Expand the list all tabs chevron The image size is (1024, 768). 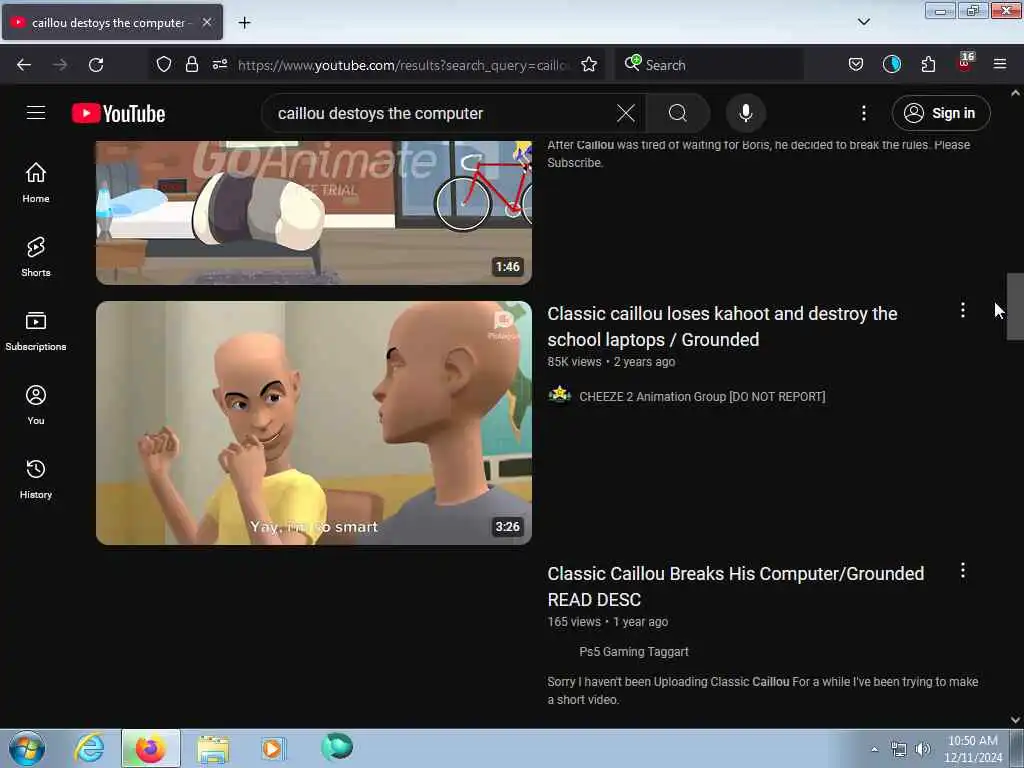[x=863, y=22]
